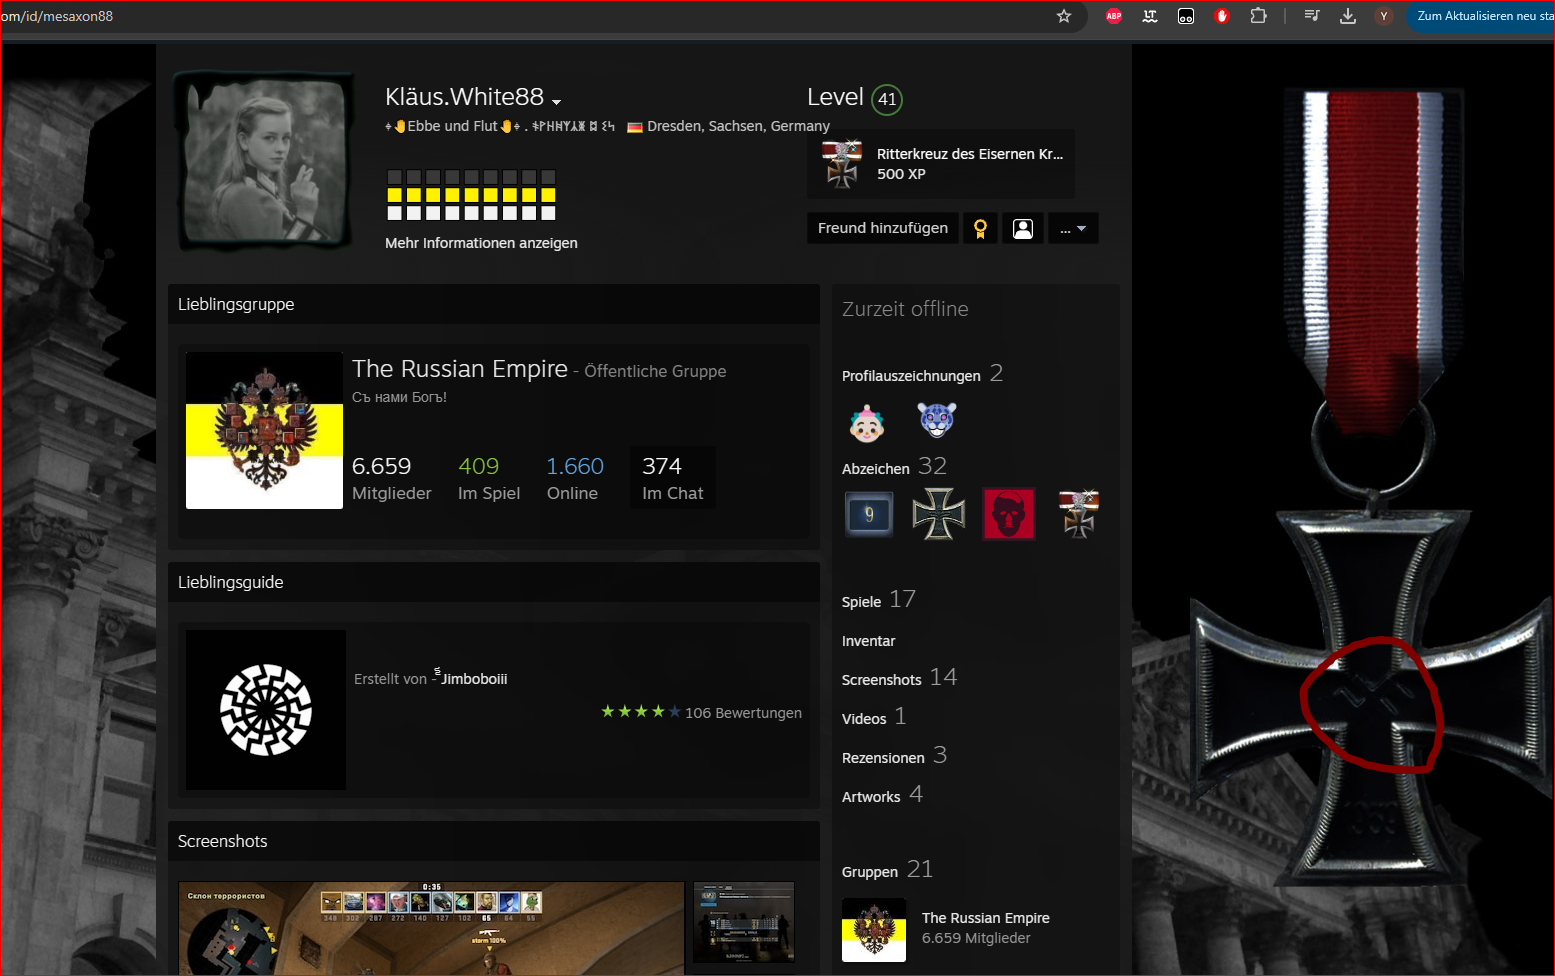The width and height of the screenshot is (1555, 976).
Task: Open the three-dots more options dropdown
Action: pyautogui.click(x=1073, y=229)
